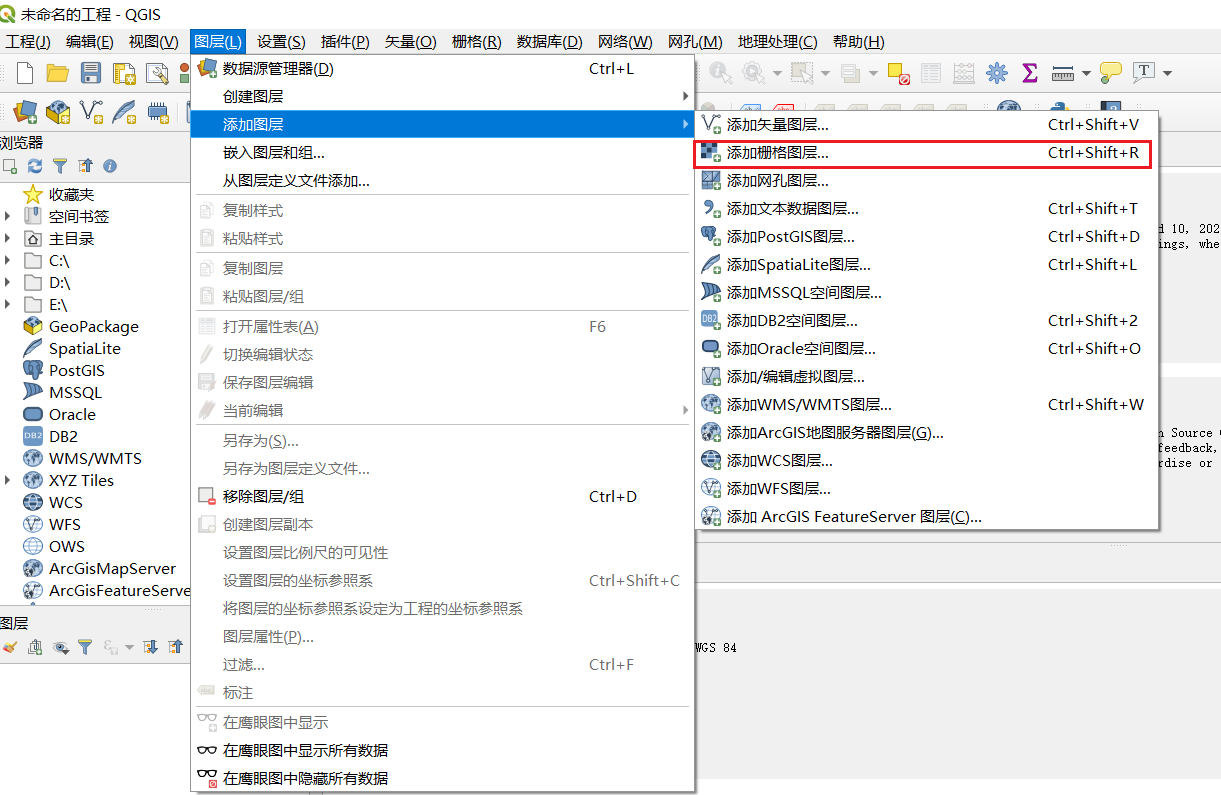
Task: Open the 设置(S) menu
Action: click(281, 41)
